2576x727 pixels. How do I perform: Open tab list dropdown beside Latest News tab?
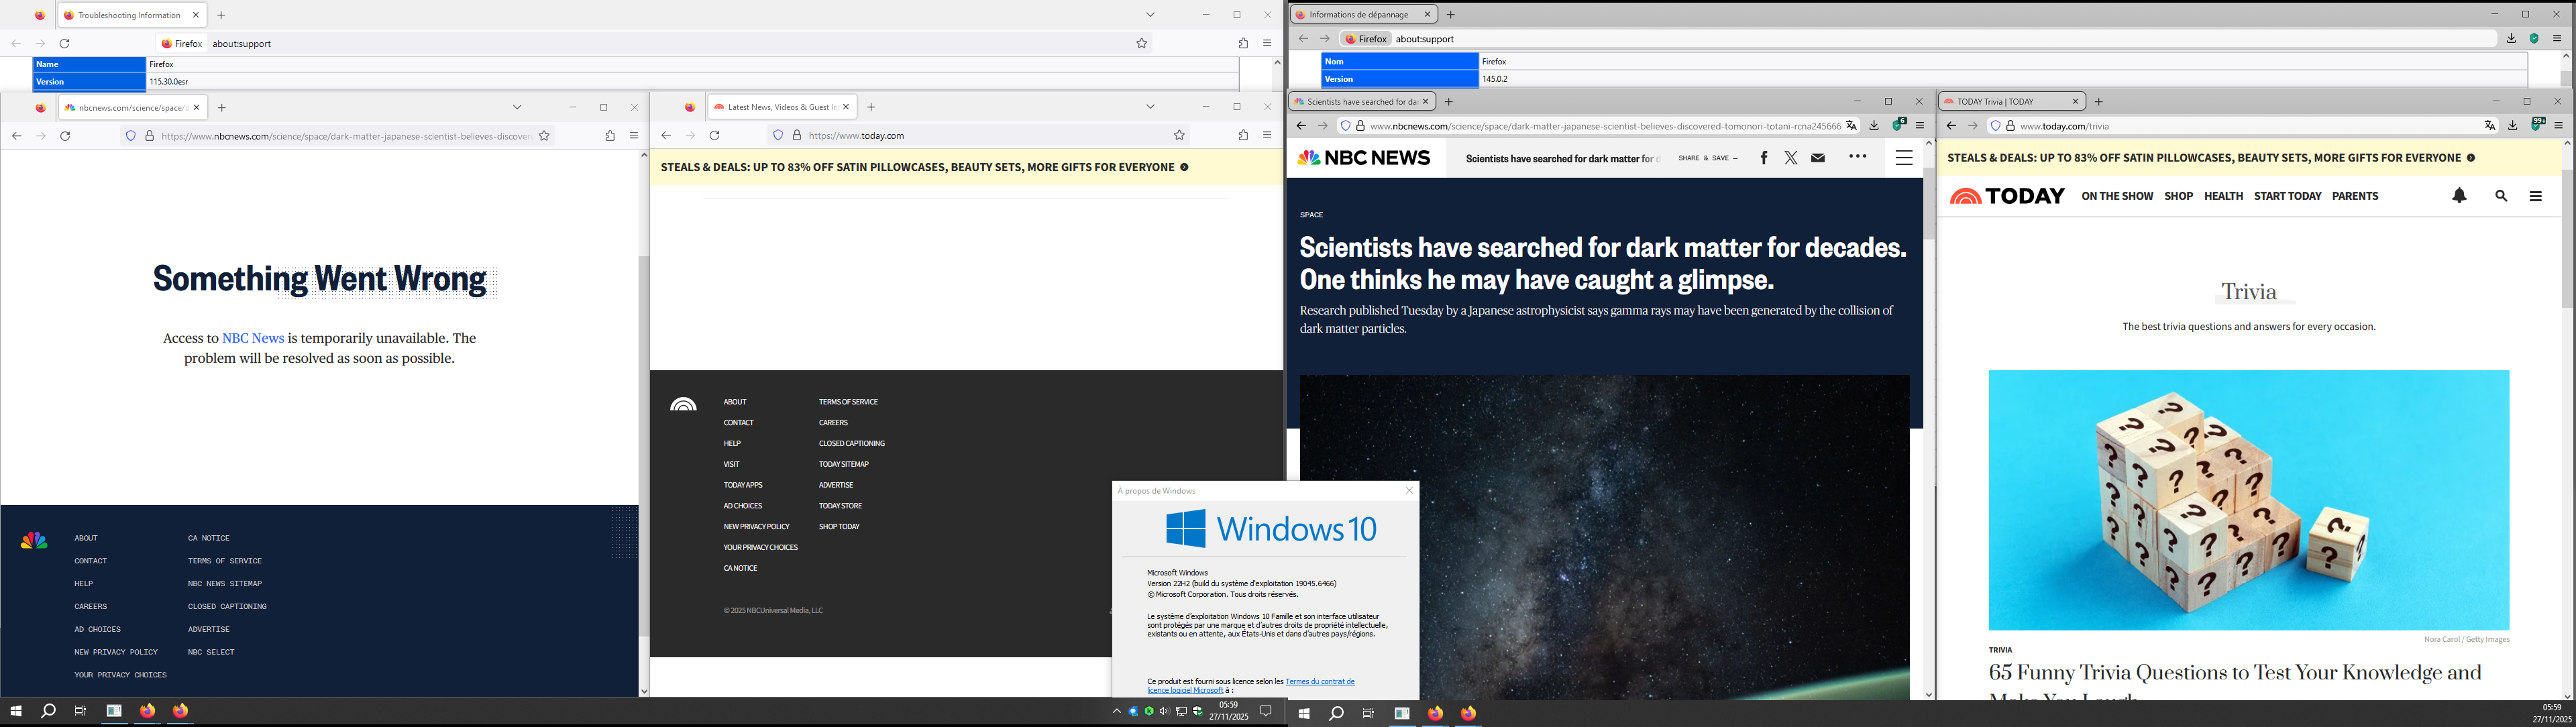[1150, 107]
